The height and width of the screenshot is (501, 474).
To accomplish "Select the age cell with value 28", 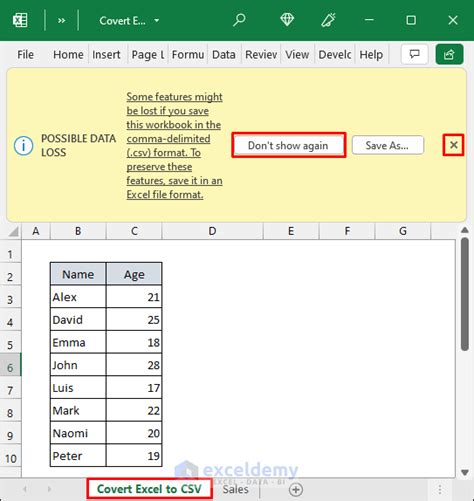I will [x=134, y=365].
